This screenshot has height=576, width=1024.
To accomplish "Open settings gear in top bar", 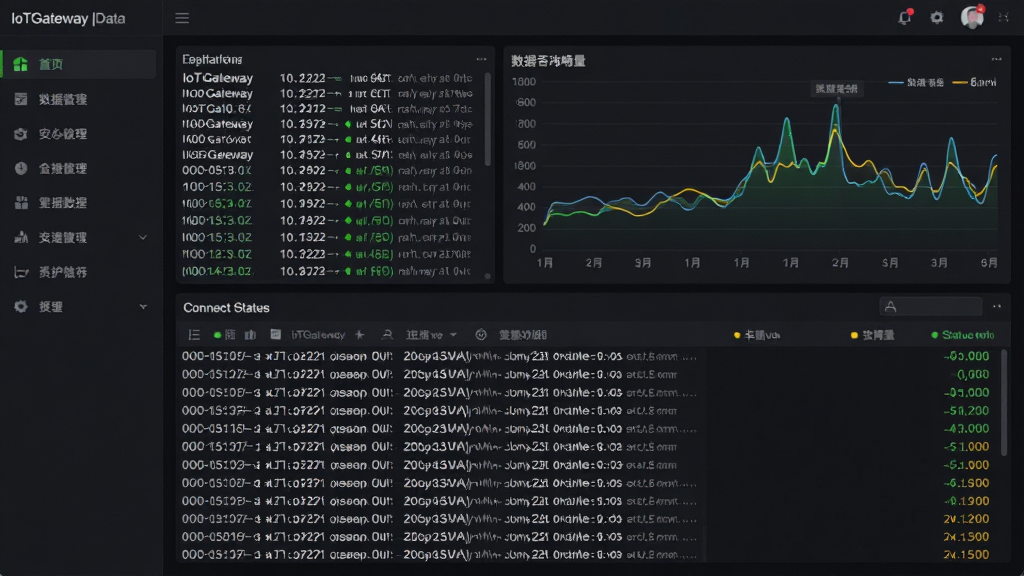I will (936, 18).
